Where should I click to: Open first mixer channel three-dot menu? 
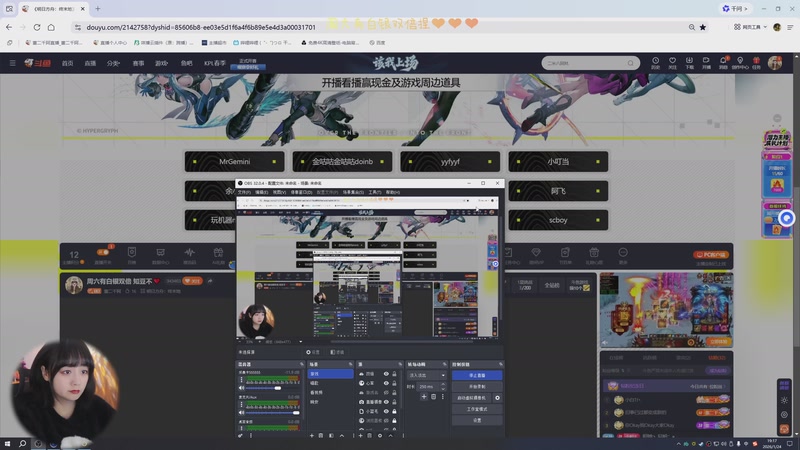click(241, 379)
